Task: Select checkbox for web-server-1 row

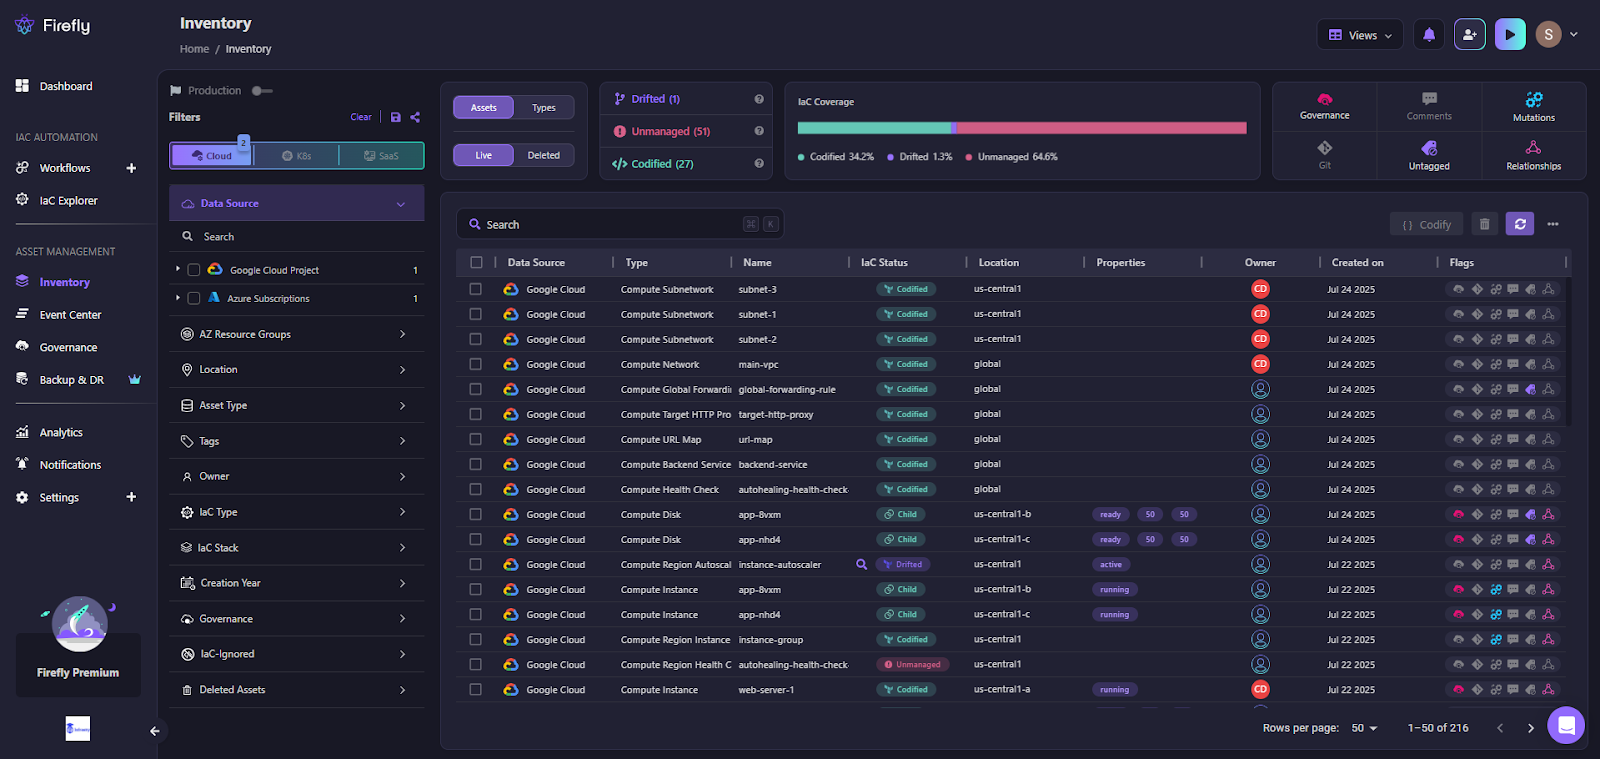Action: (x=476, y=689)
